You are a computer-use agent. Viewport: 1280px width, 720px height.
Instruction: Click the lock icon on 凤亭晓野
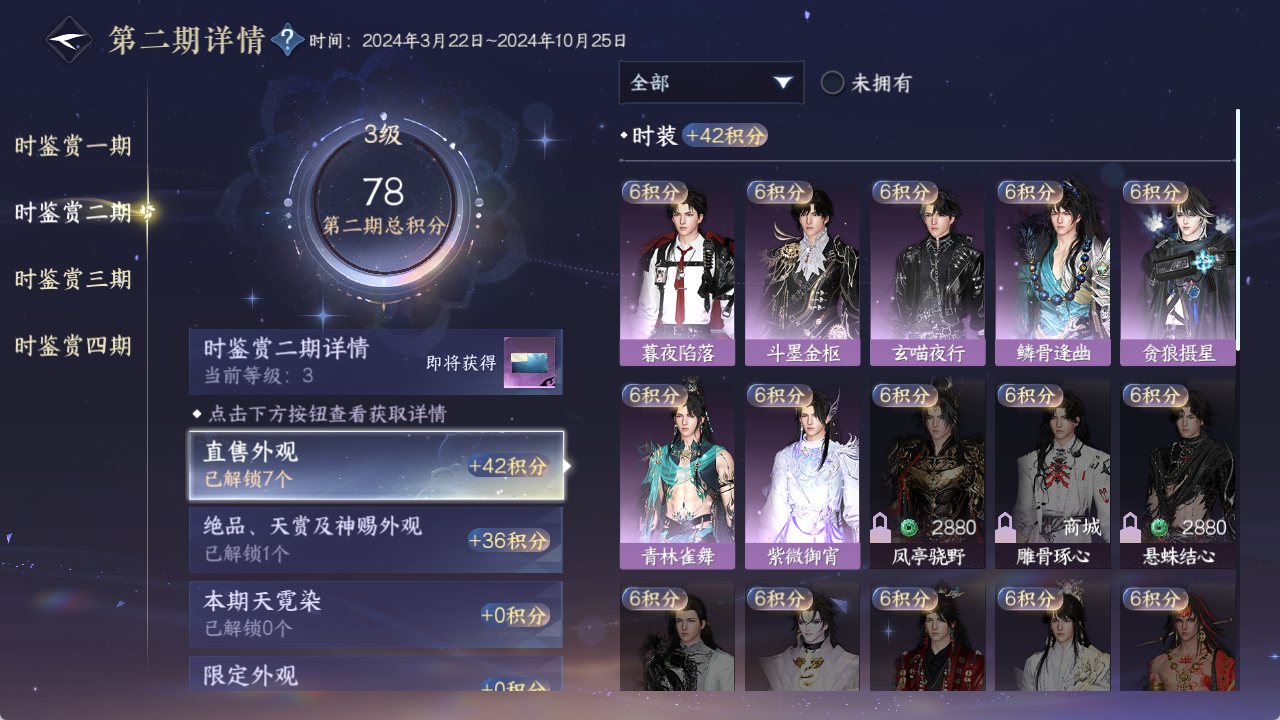(x=881, y=527)
